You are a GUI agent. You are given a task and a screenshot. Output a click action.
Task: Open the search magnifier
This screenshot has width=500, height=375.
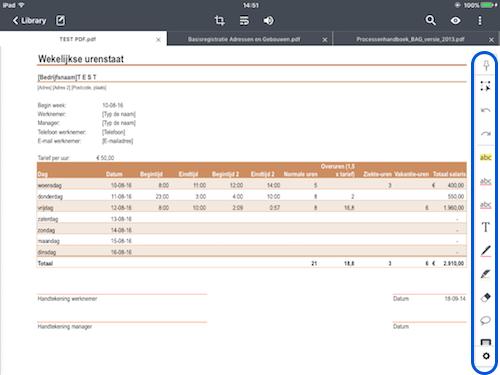430,21
